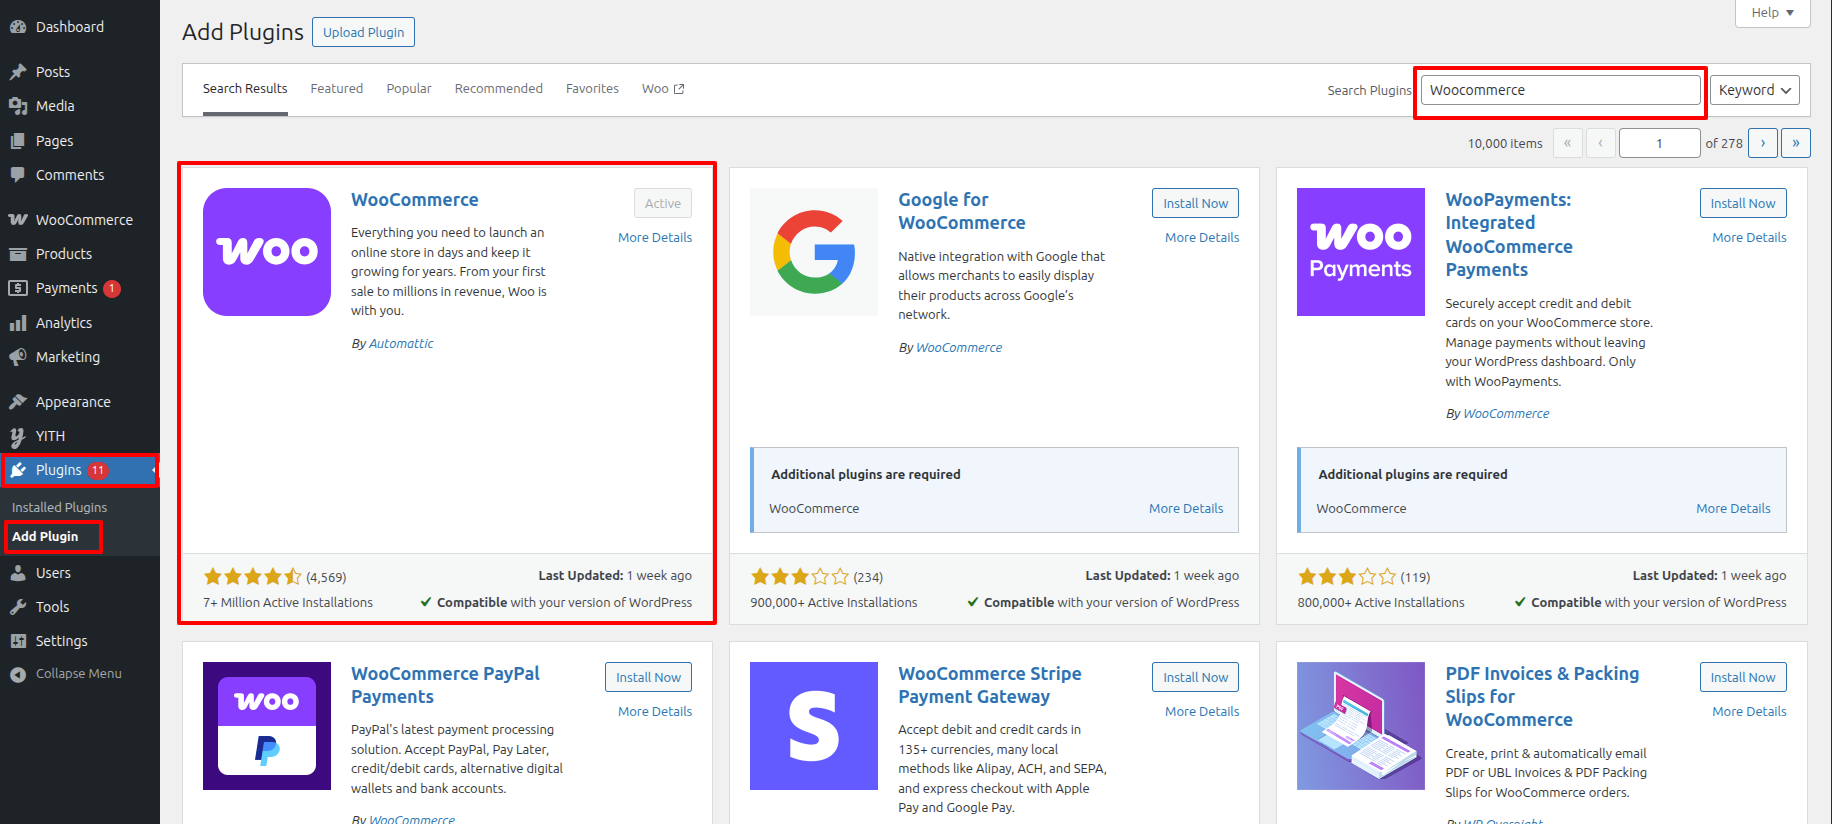Switch to the Recommended tab
The image size is (1832, 824).
pyautogui.click(x=499, y=89)
